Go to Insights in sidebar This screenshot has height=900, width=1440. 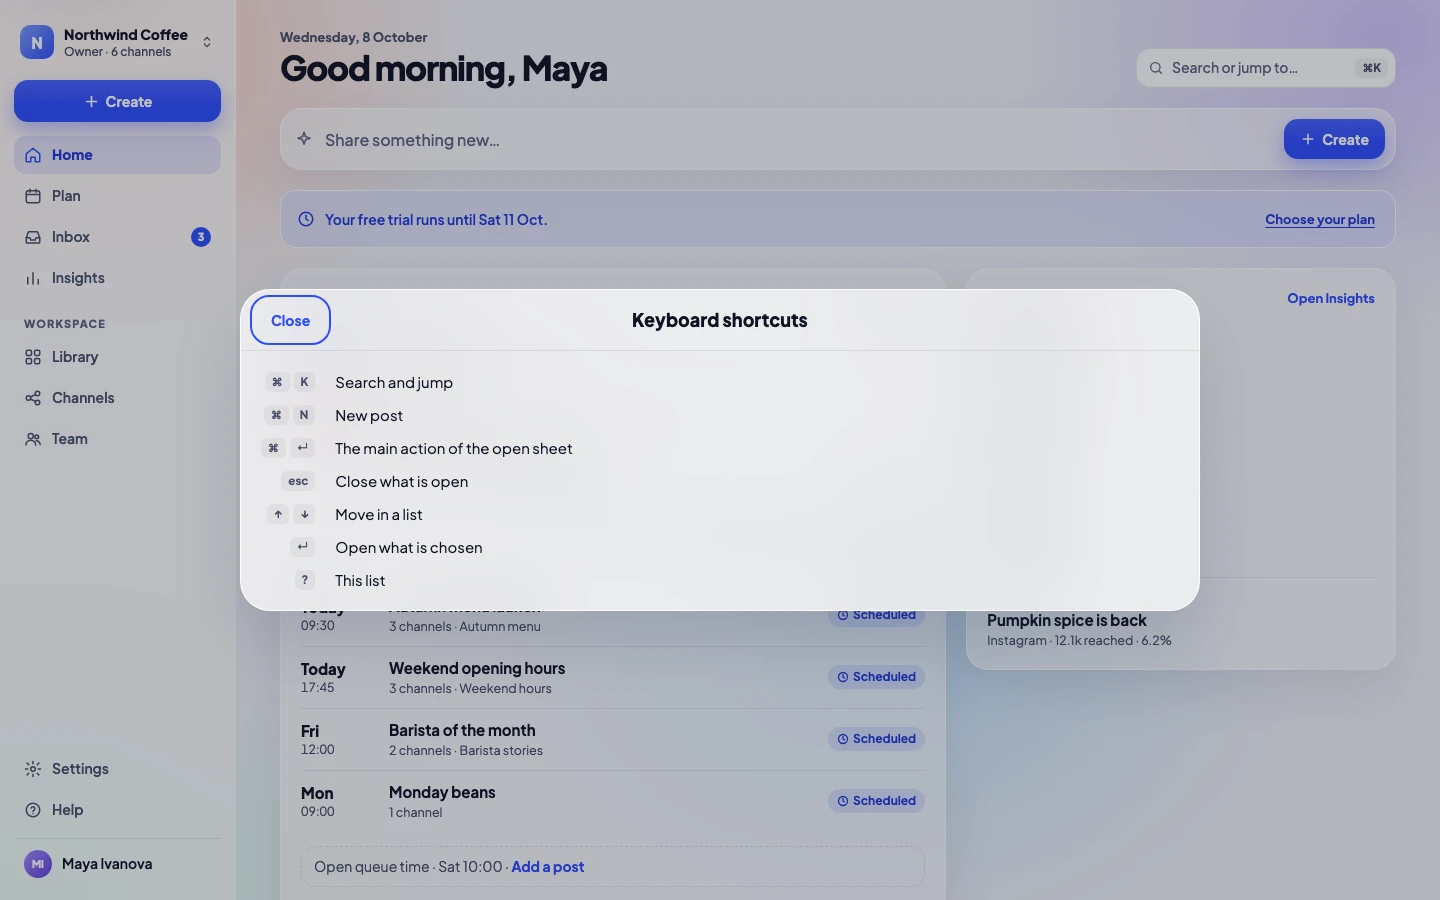pyautogui.click(x=117, y=278)
